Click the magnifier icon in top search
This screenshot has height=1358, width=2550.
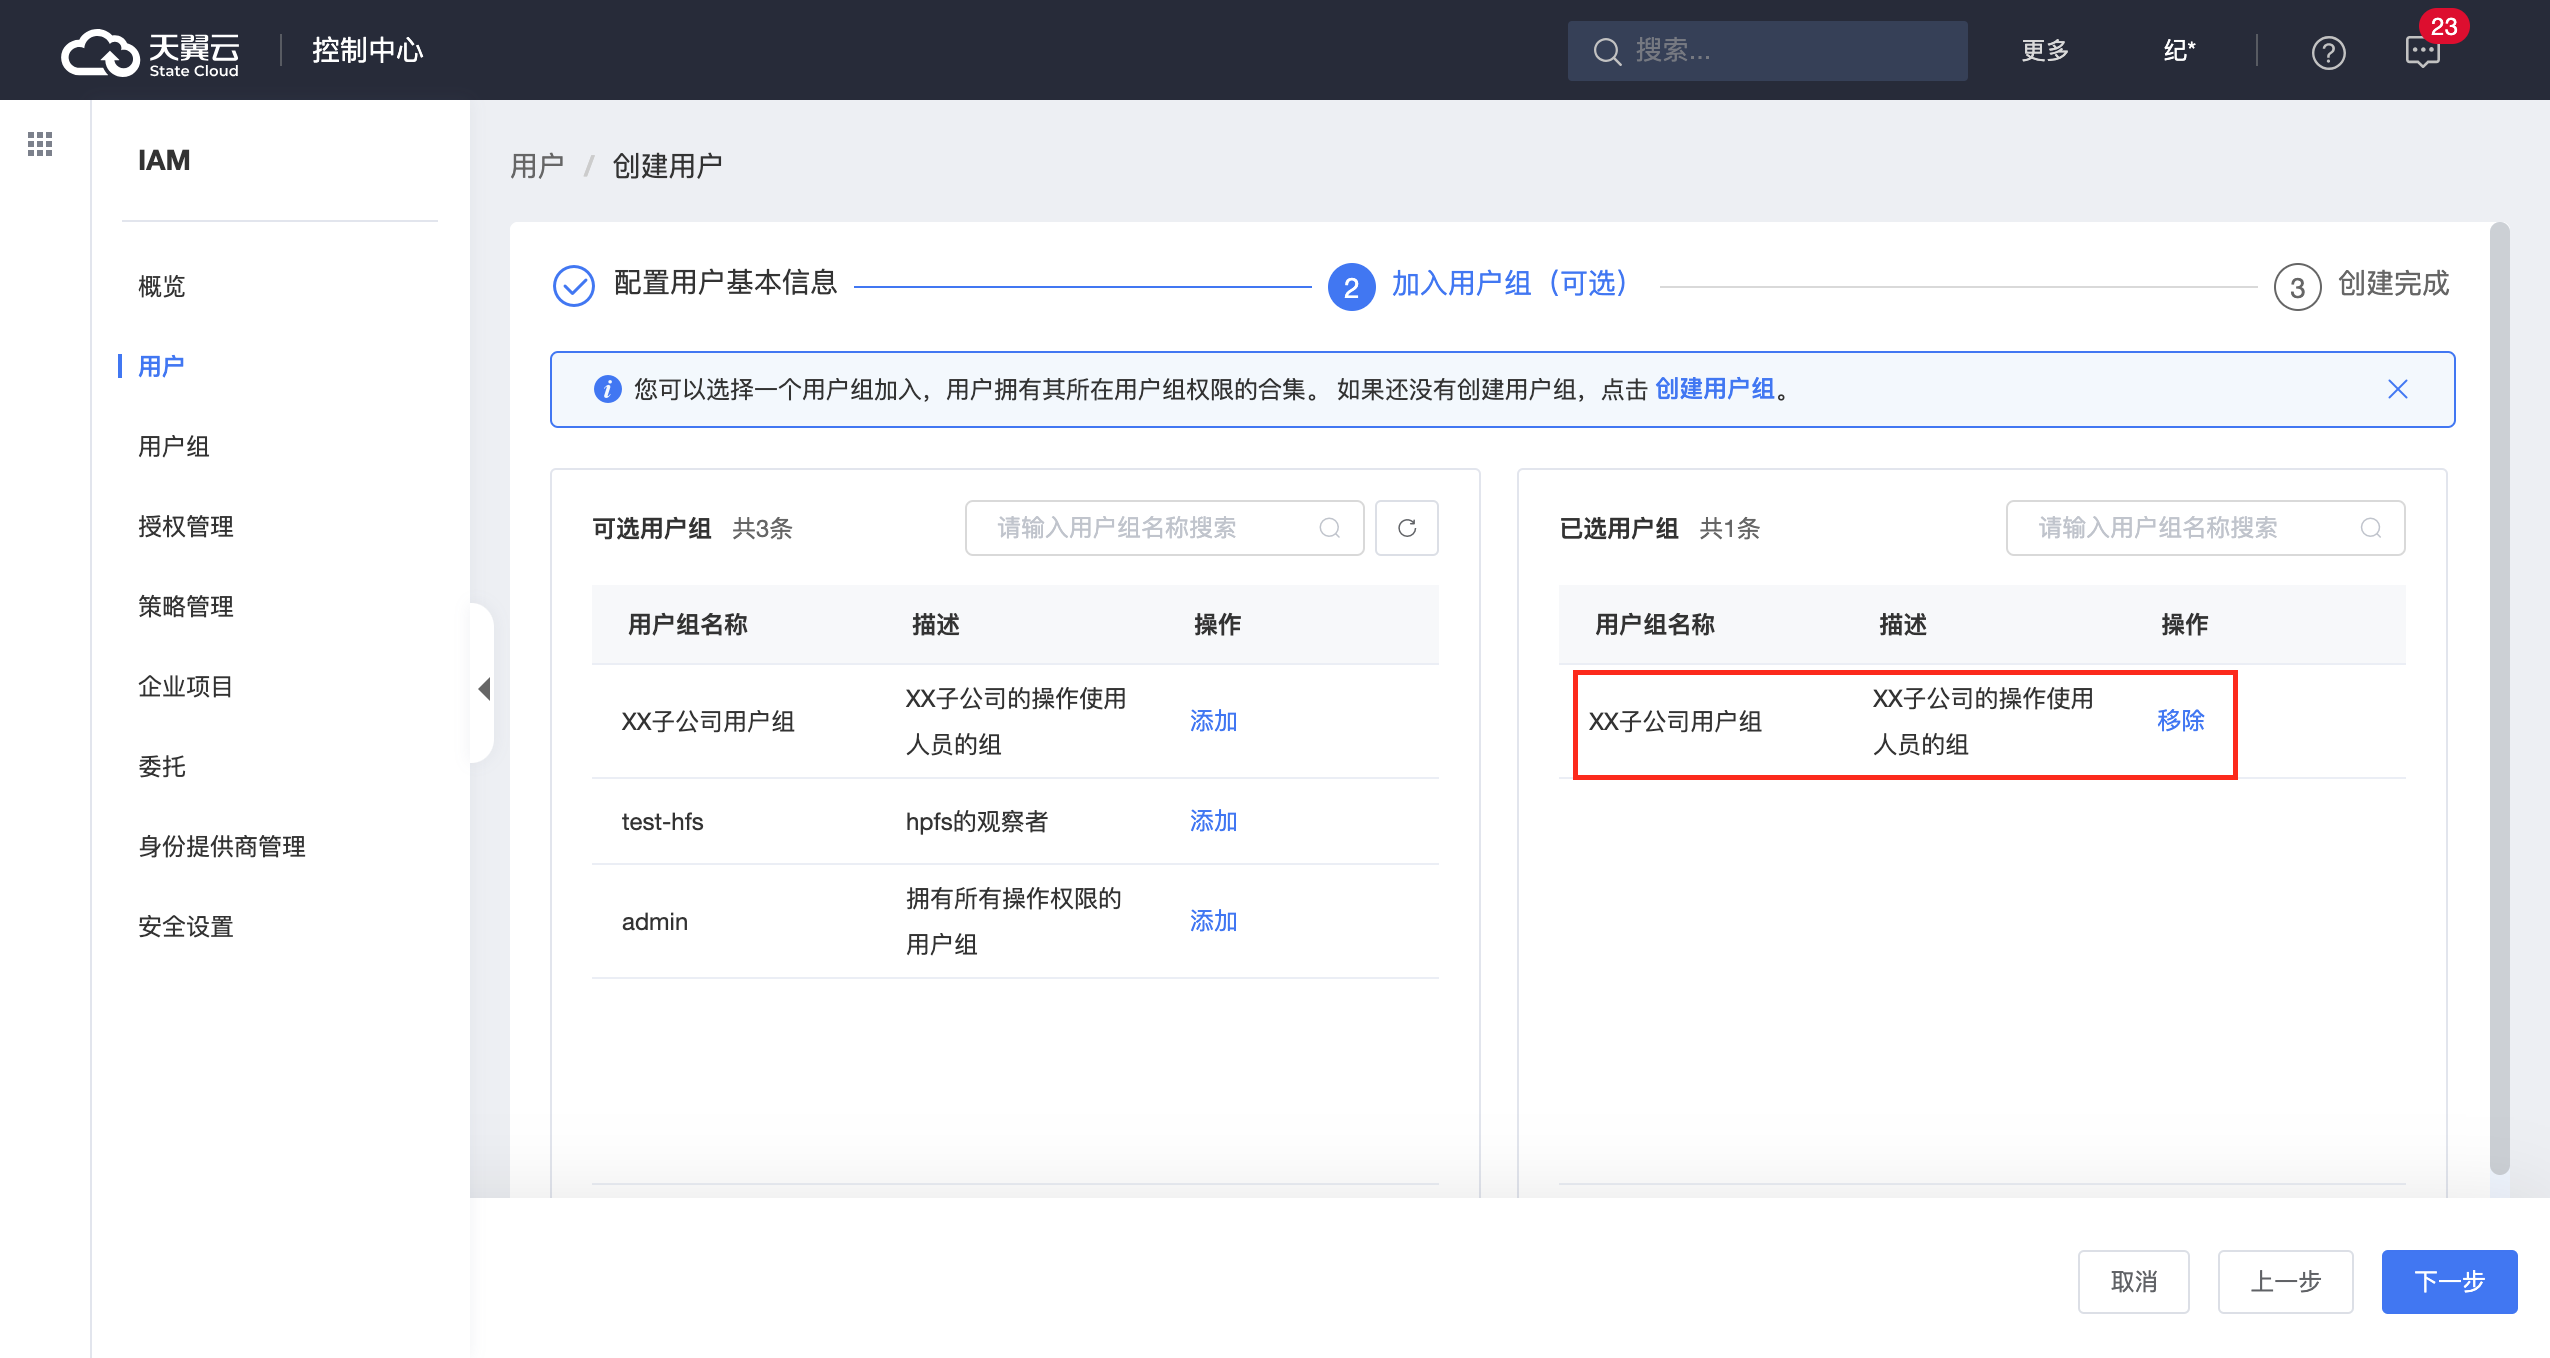pos(1606,51)
